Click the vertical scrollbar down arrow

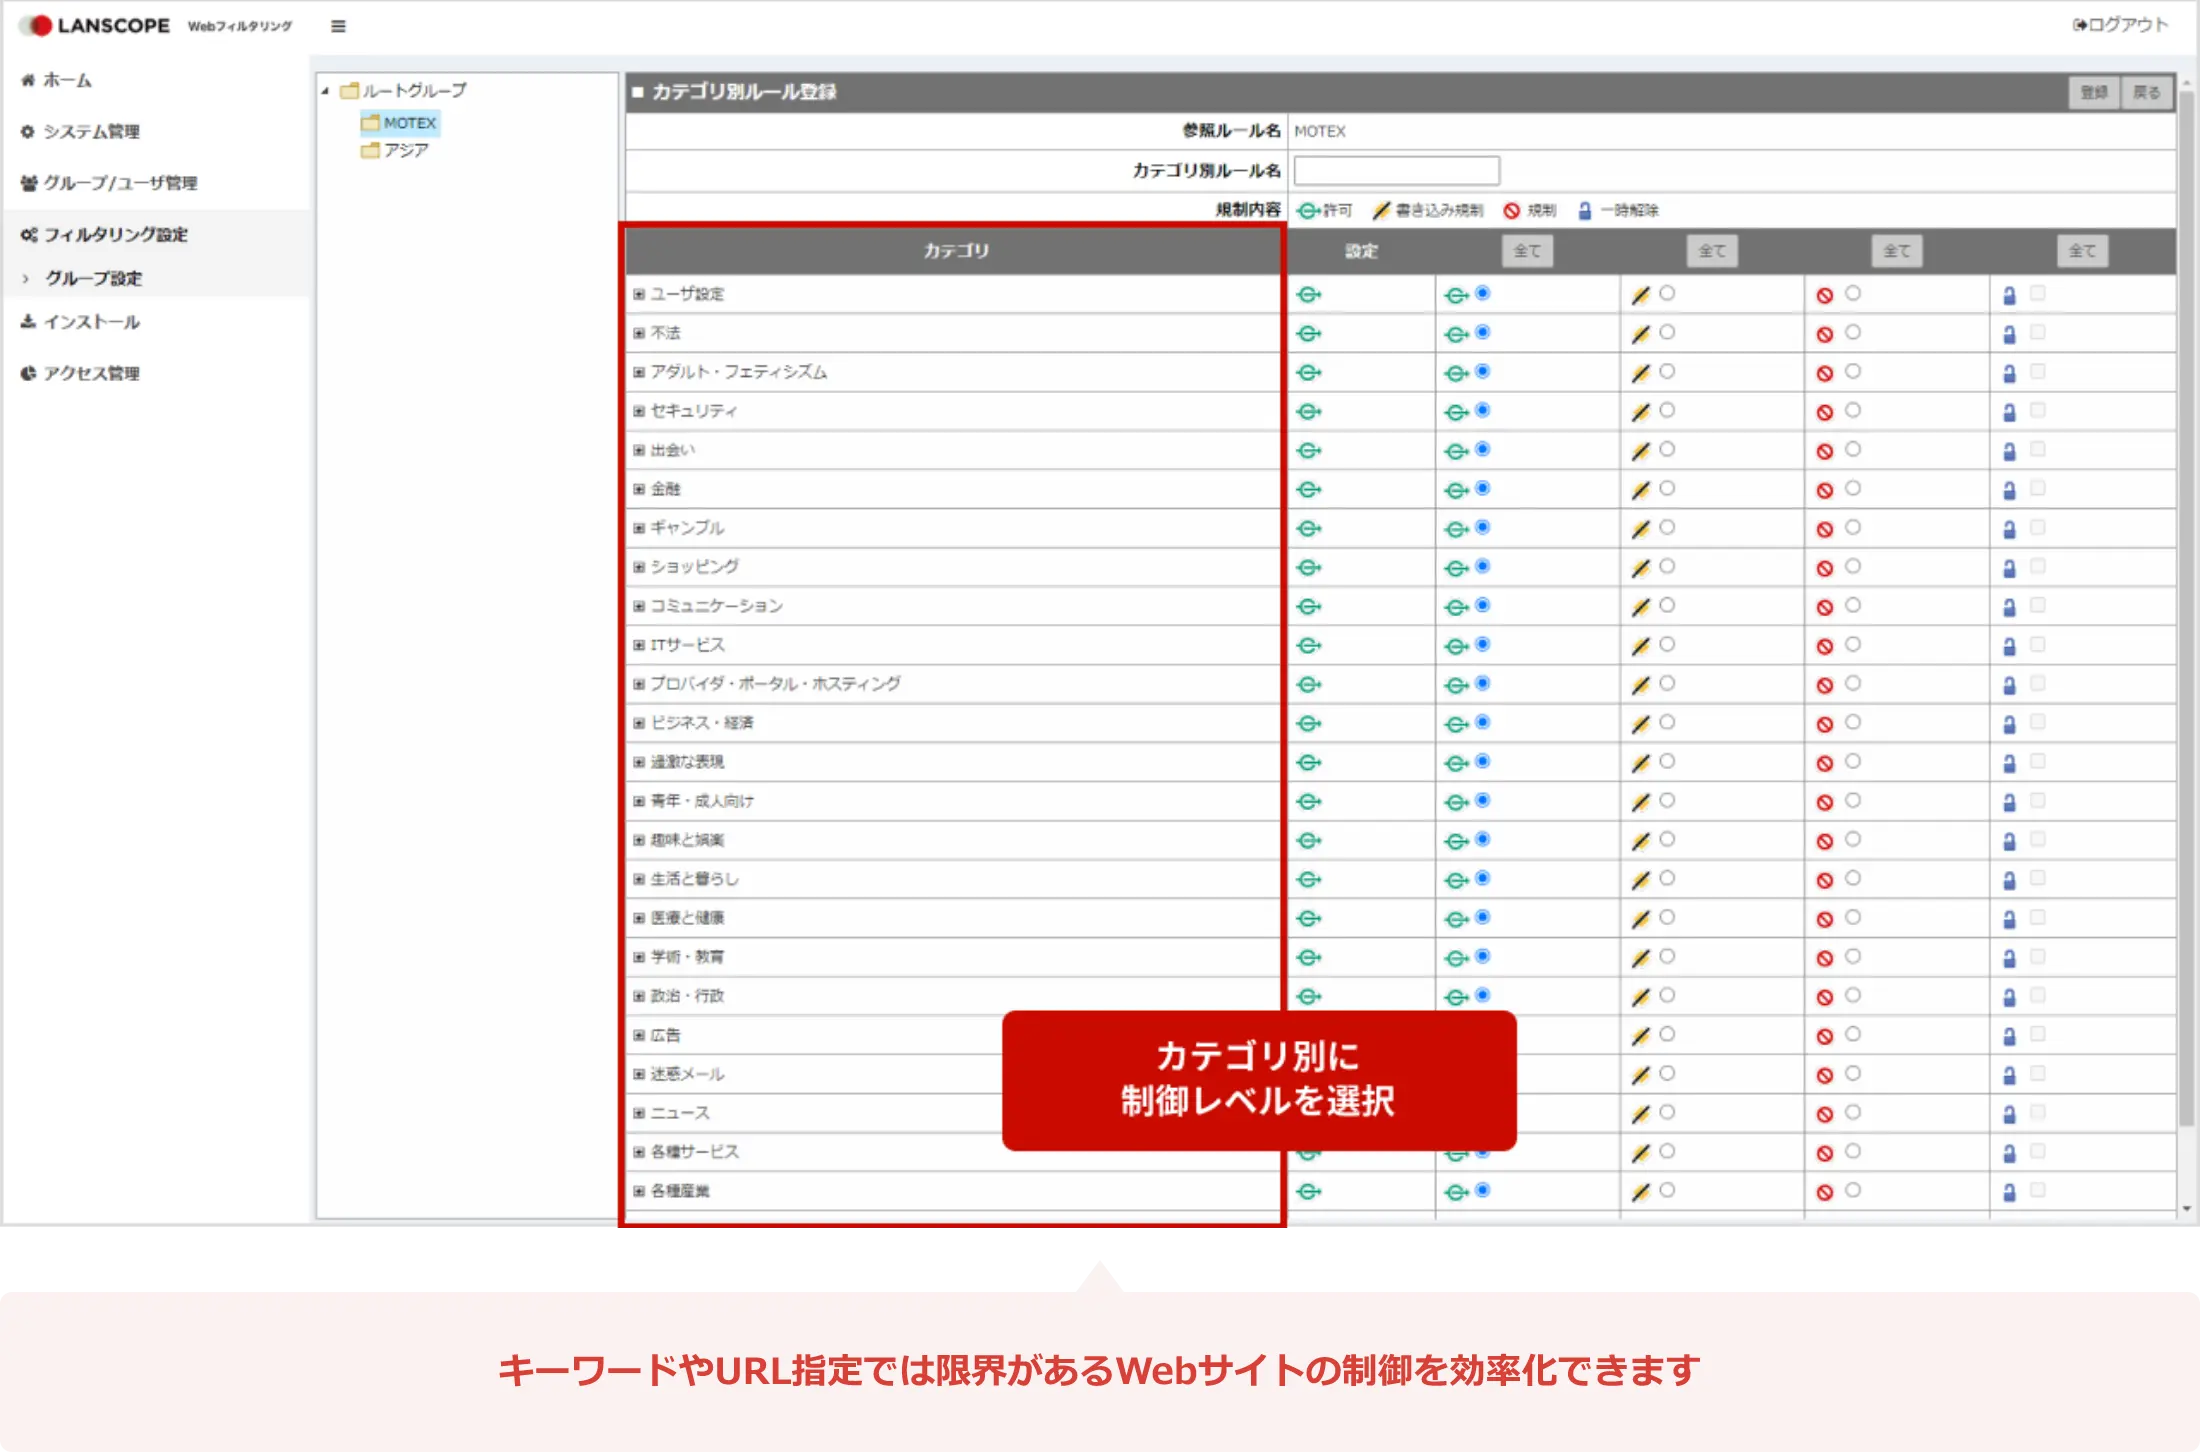point(2187,1209)
